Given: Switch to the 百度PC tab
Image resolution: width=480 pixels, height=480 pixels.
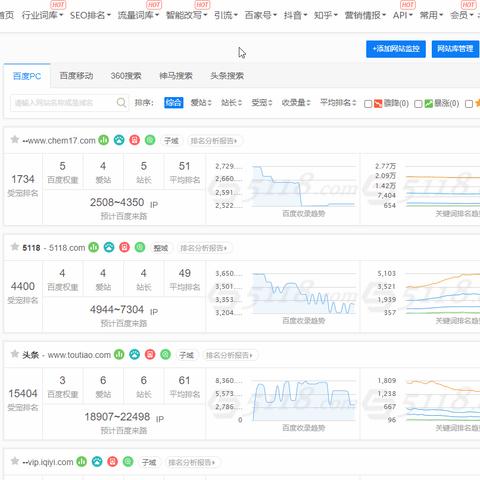Looking at the screenshot, I should [27, 76].
